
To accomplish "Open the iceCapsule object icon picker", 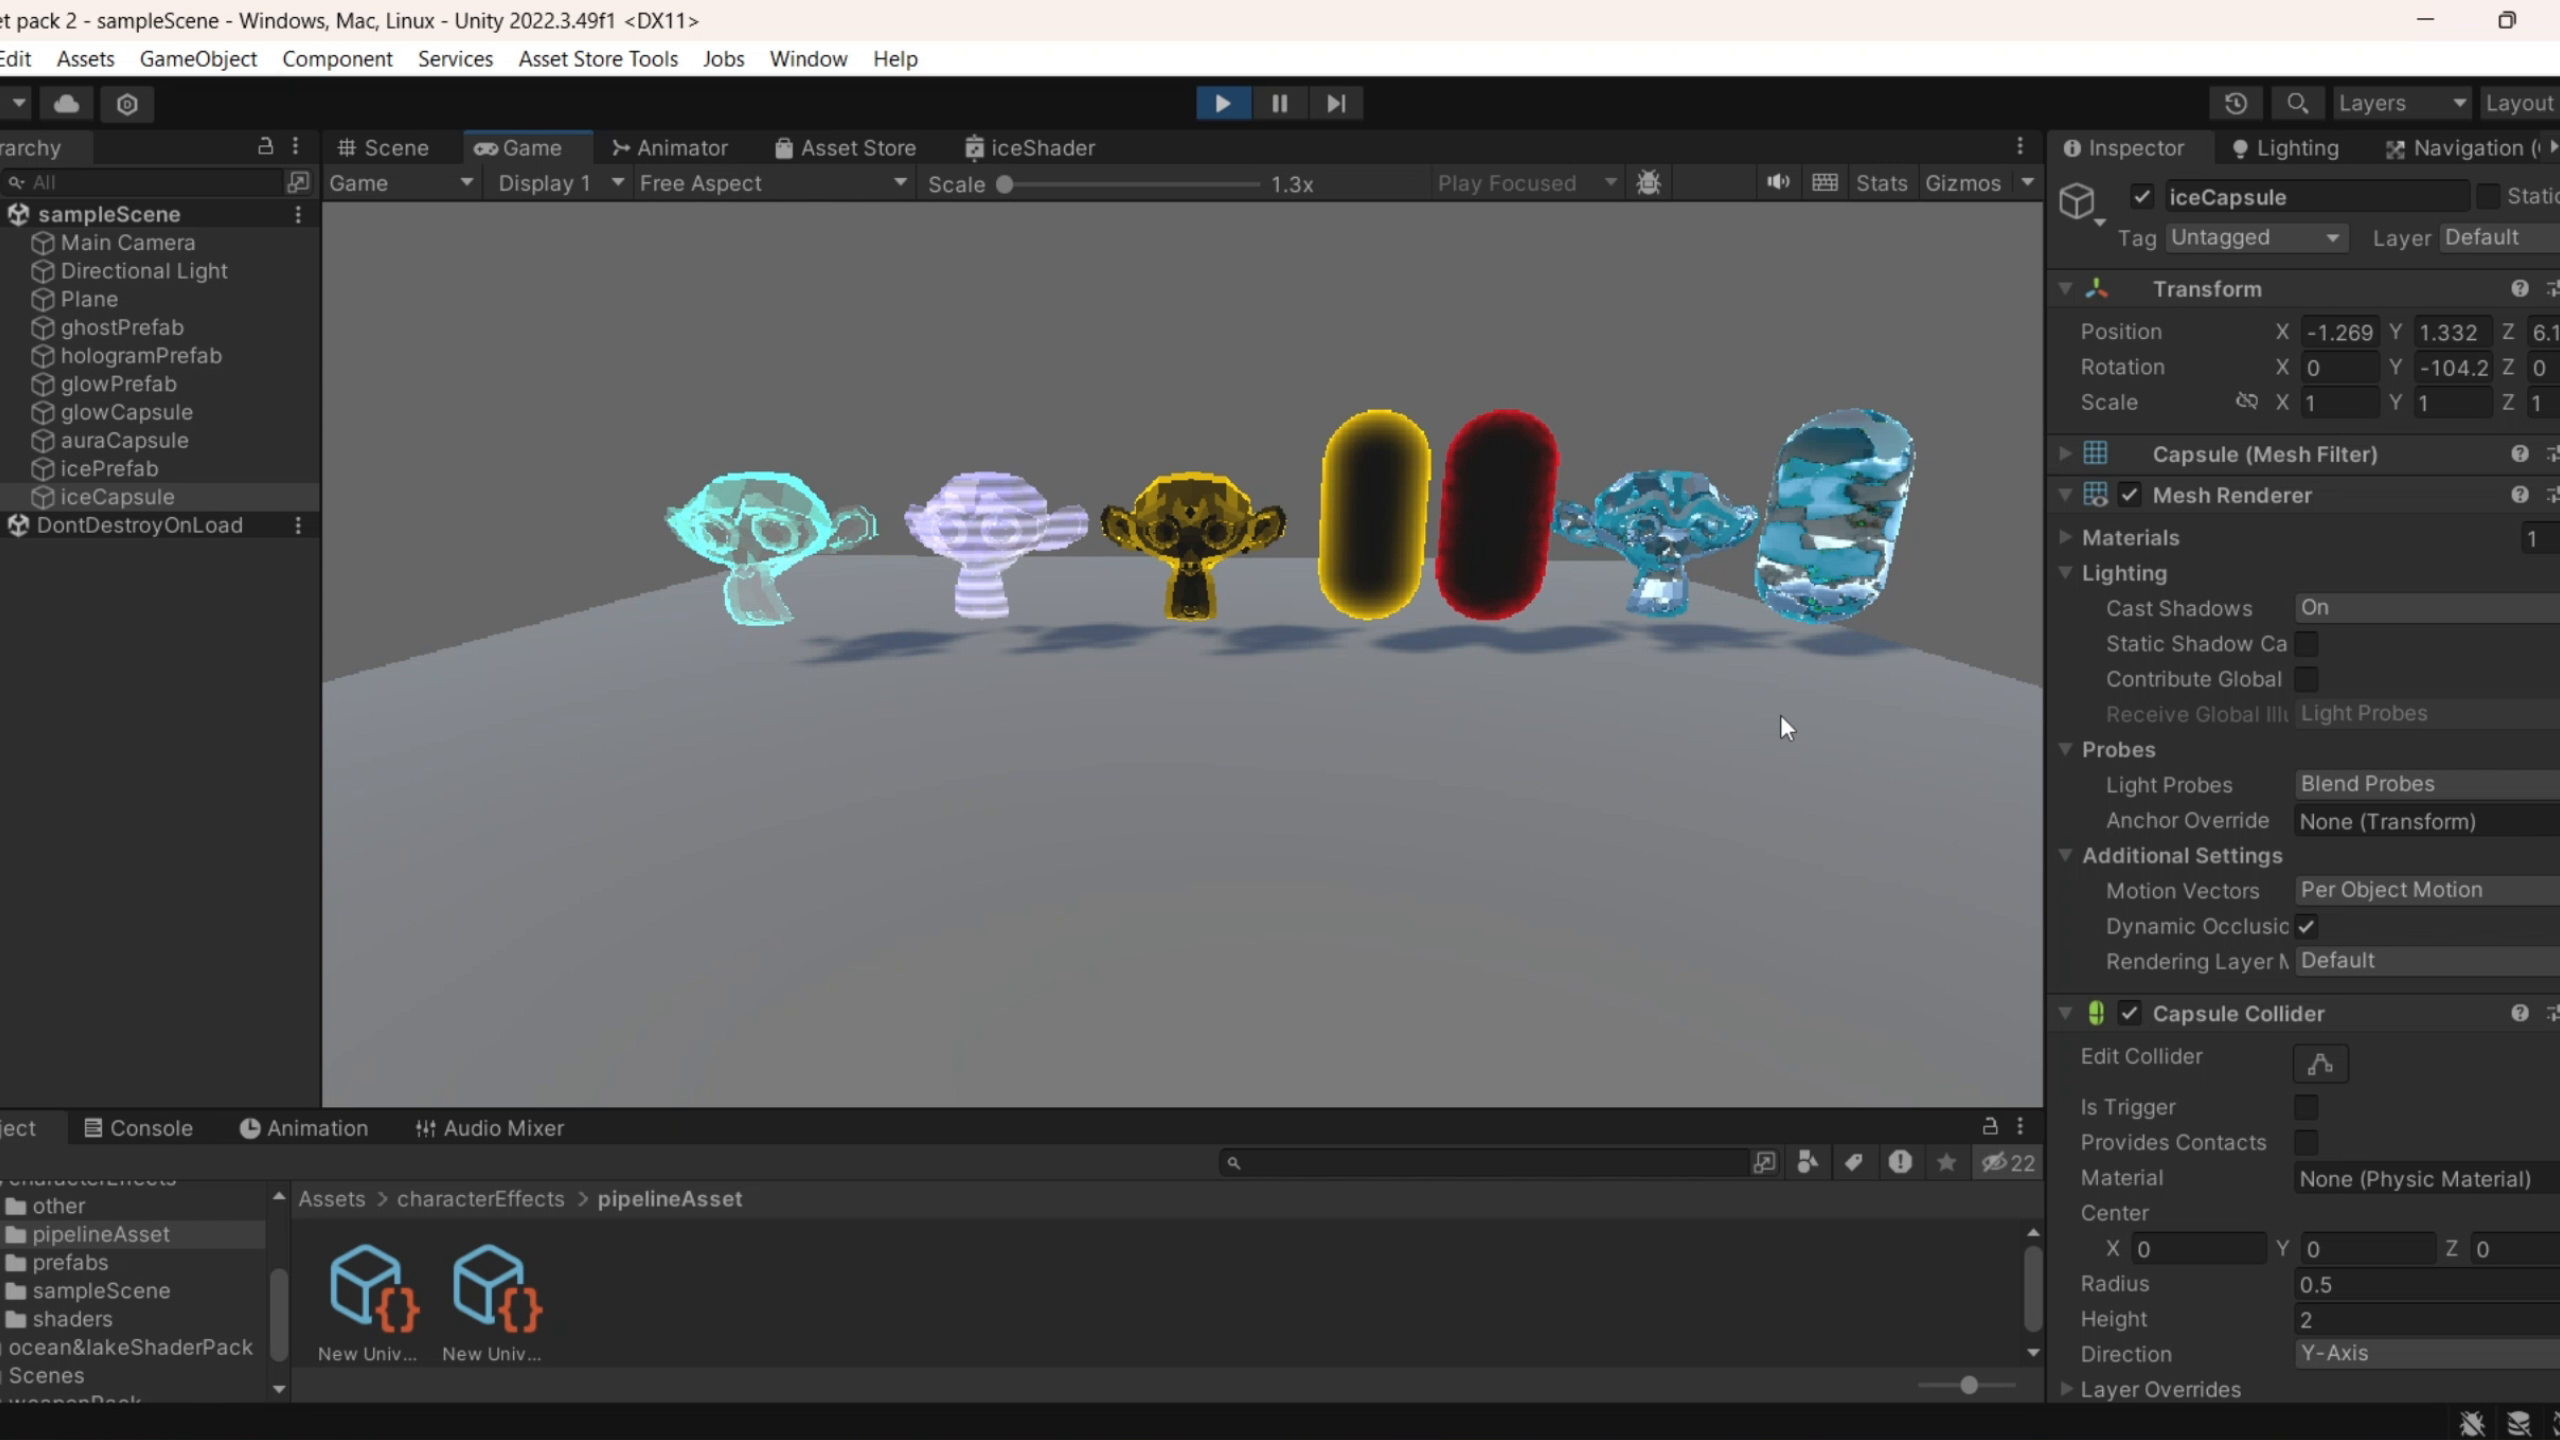I will [2080, 203].
